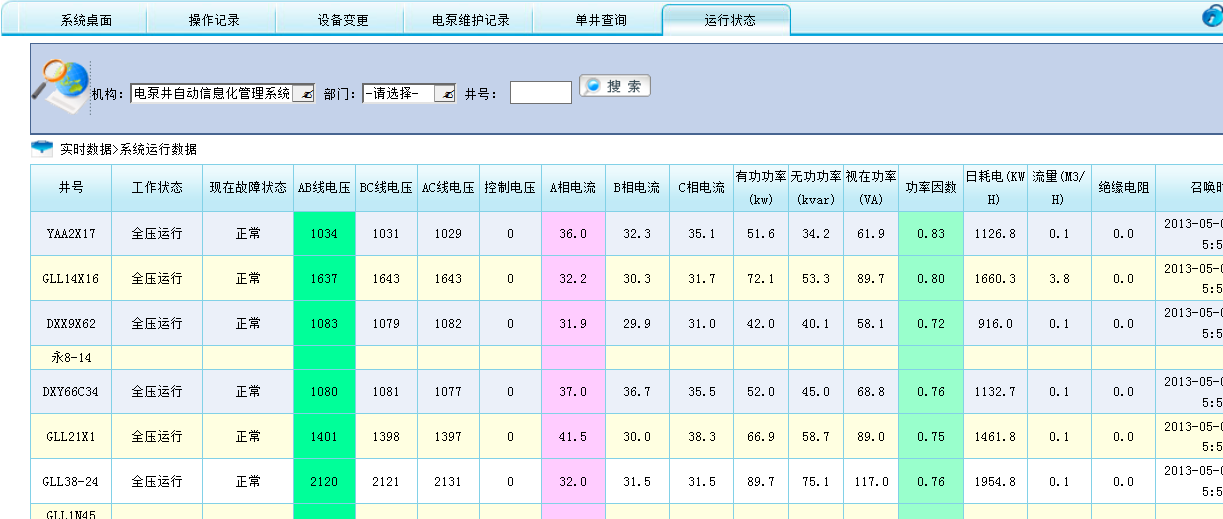
Task: Click the pink 41.5 A相电流 cell
Action: point(573,437)
